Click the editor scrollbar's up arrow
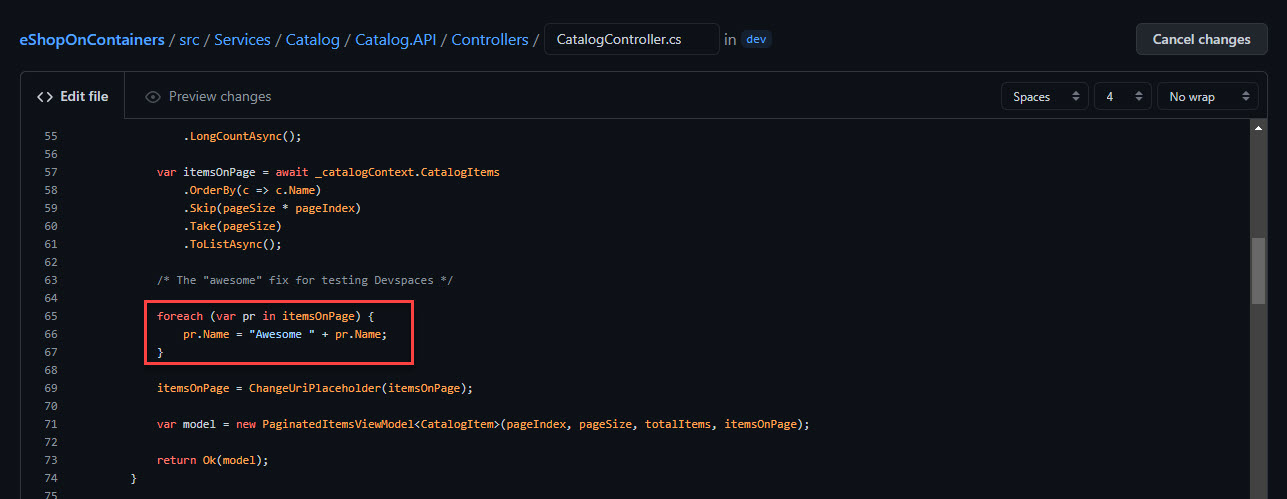 (1258, 128)
